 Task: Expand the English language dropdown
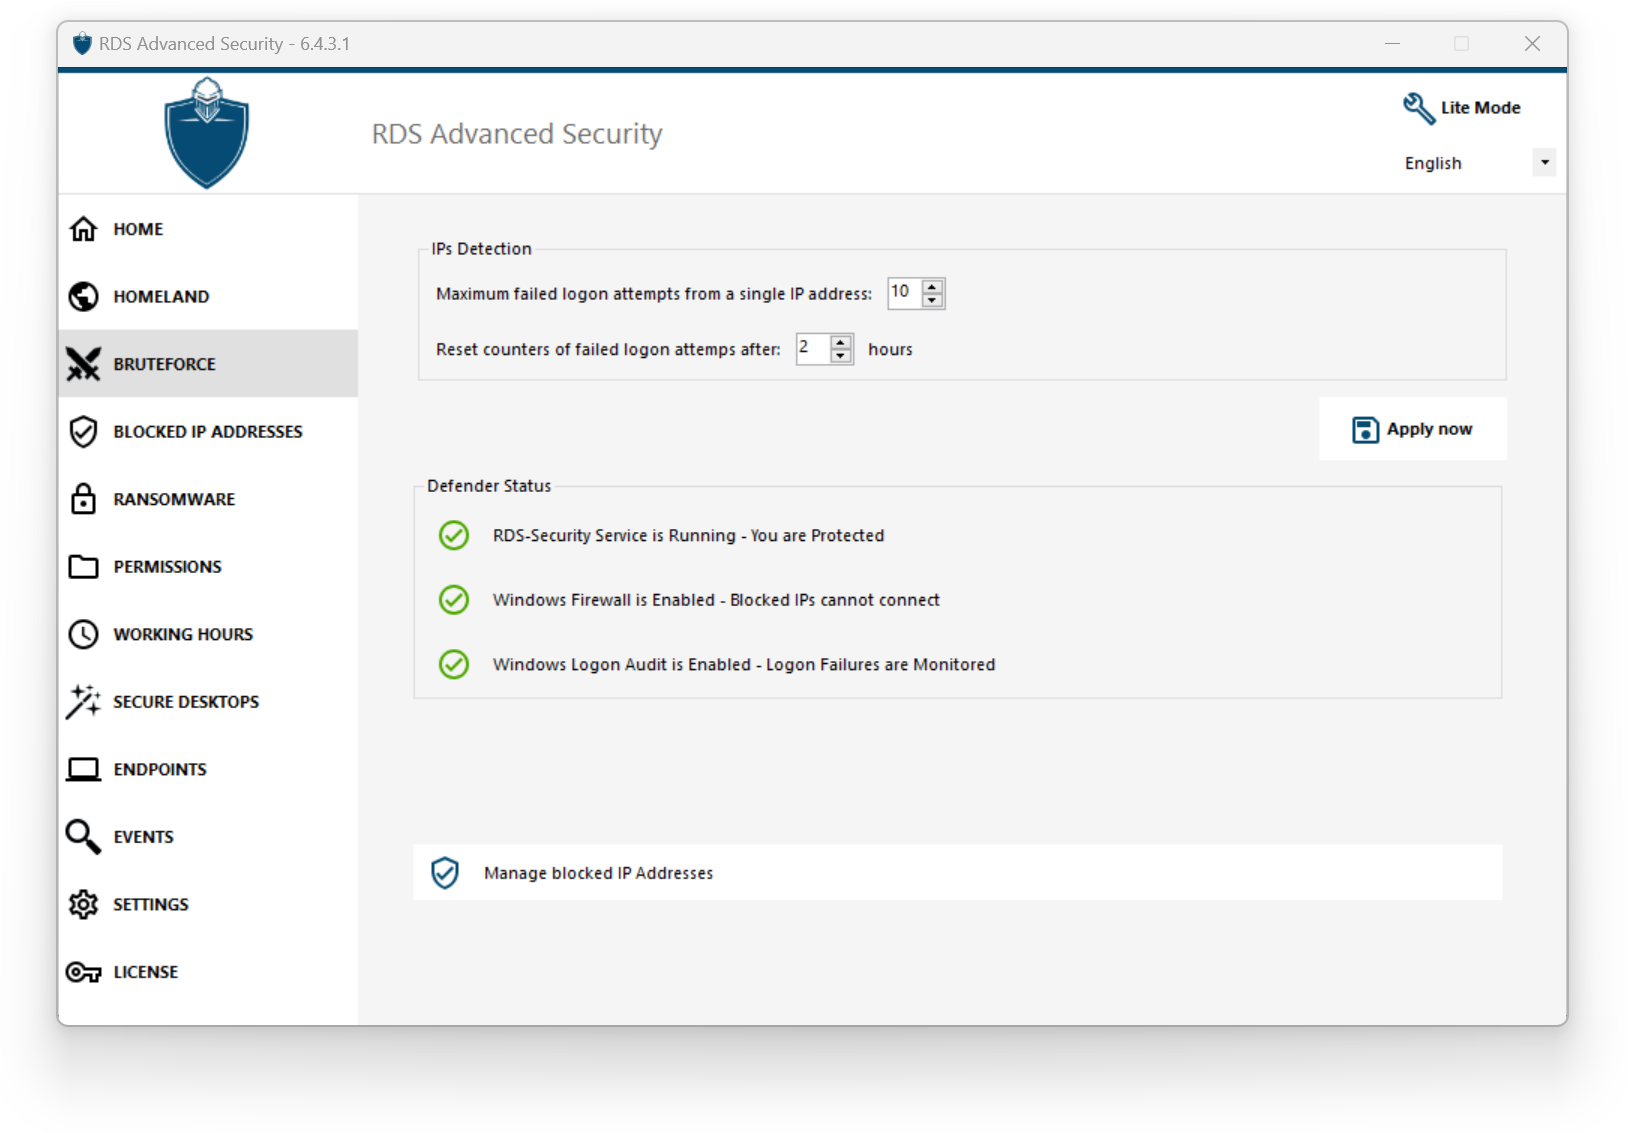click(1544, 163)
